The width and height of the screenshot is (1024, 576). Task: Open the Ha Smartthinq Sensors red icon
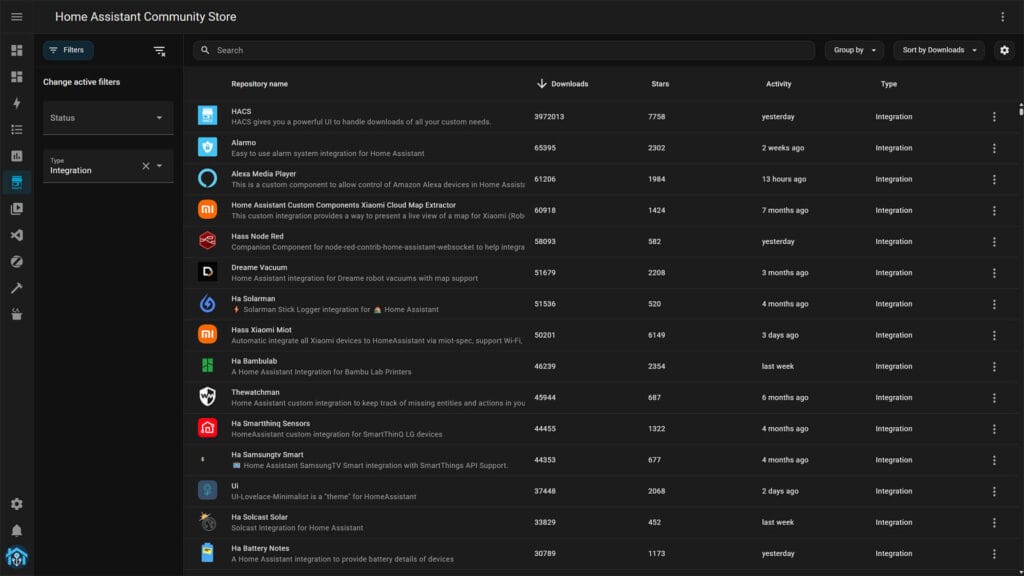click(207, 428)
